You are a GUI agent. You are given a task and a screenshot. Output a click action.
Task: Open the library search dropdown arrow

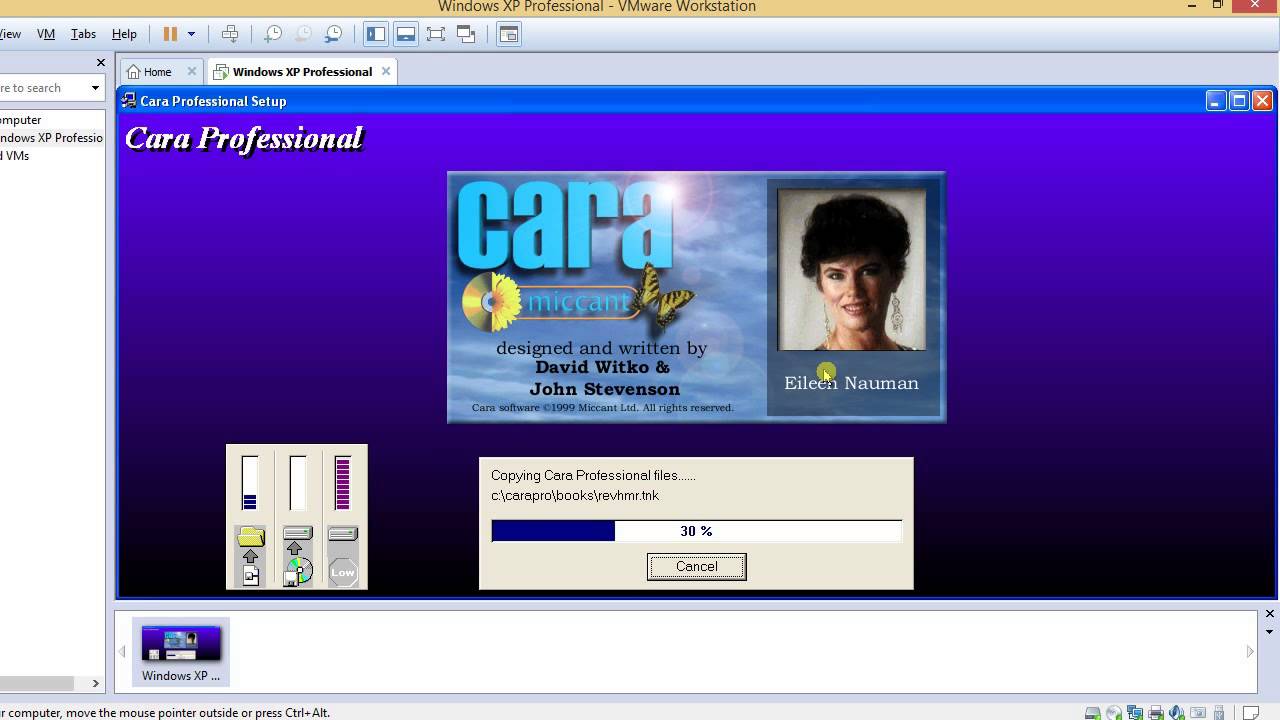pyautogui.click(x=95, y=88)
